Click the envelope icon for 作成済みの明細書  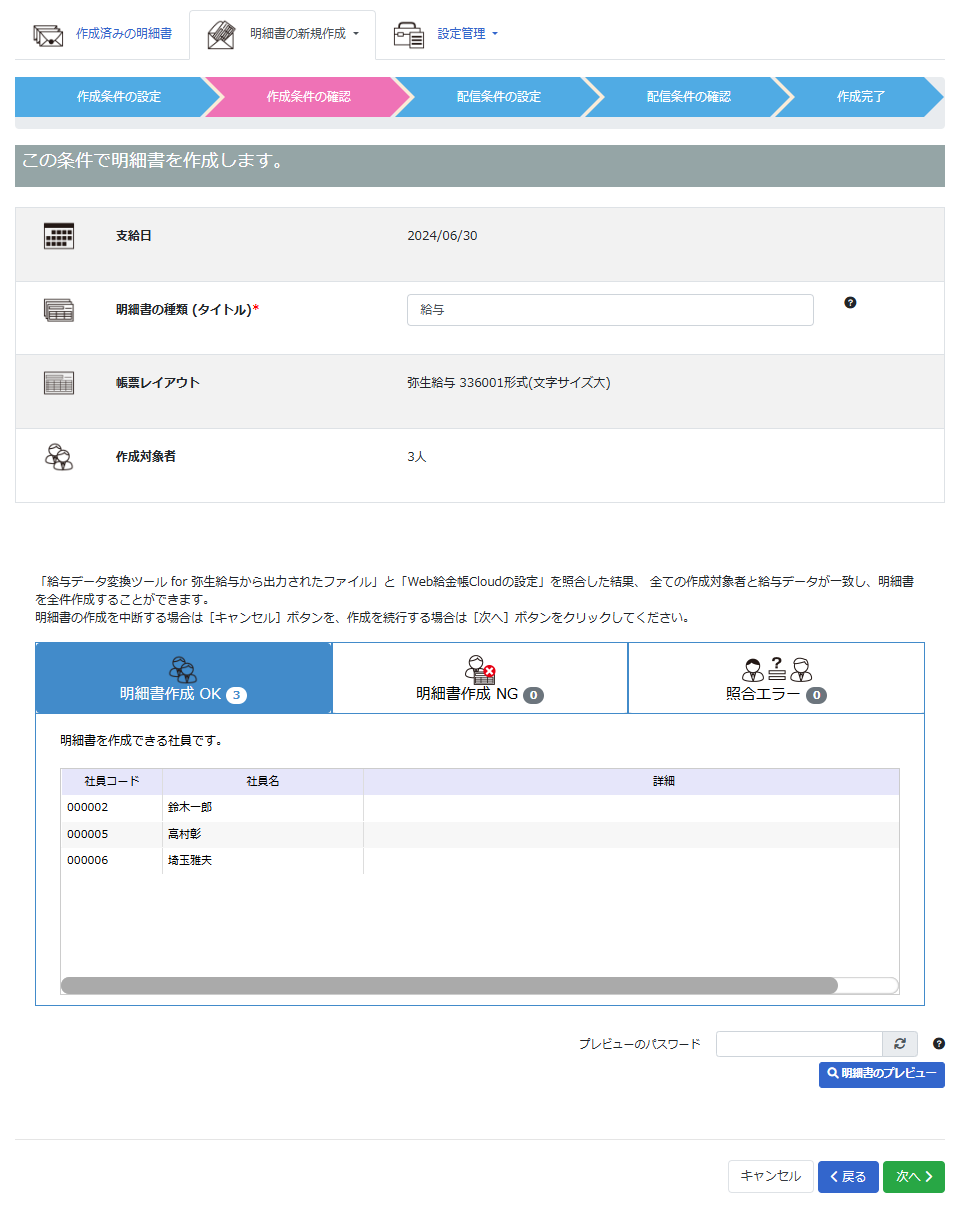pyautogui.click(x=48, y=34)
